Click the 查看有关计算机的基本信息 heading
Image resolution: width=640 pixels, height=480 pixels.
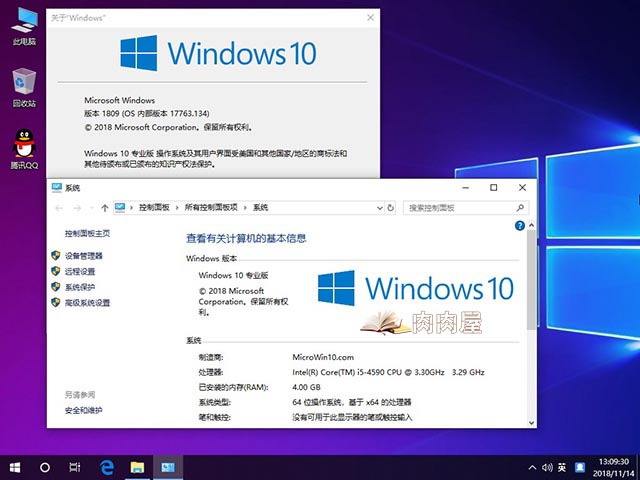click(246, 238)
